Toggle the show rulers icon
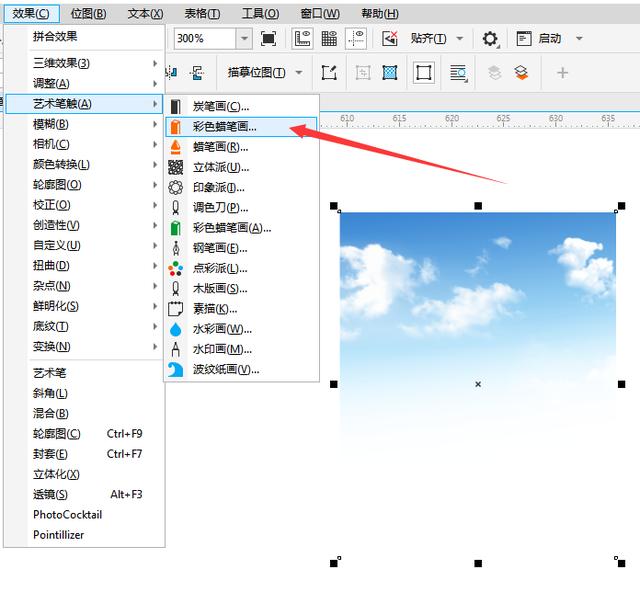 tap(302, 39)
